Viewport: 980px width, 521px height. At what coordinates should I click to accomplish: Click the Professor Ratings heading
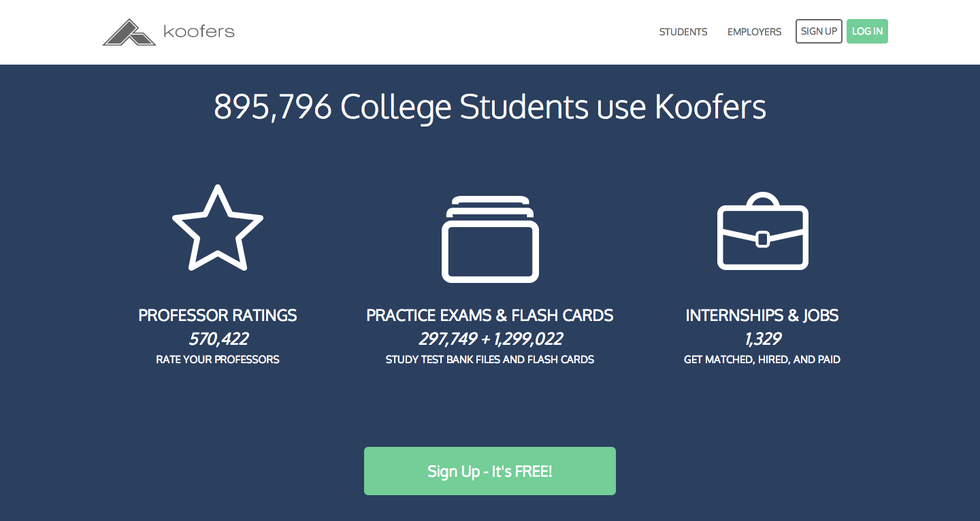217,315
